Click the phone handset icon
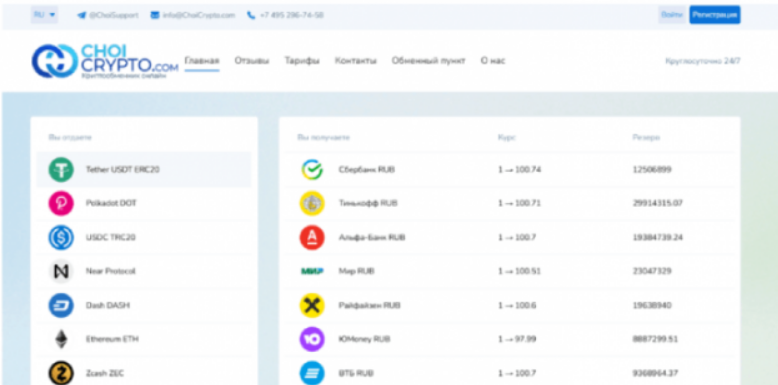The width and height of the screenshot is (778, 385). coord(251,15)
